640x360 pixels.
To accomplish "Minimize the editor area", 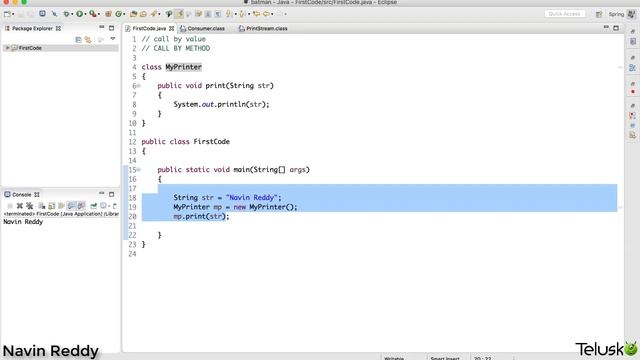I will coord(606,27).
